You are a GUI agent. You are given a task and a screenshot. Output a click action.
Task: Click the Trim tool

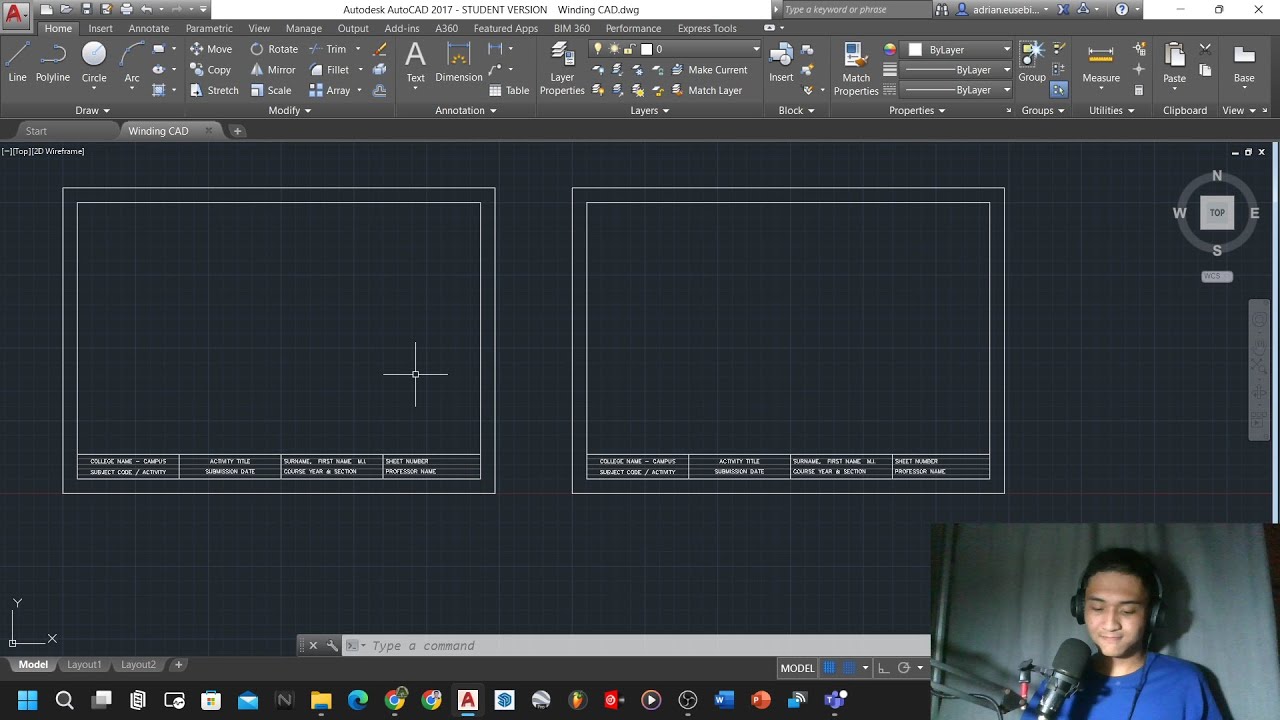[327, 49]
